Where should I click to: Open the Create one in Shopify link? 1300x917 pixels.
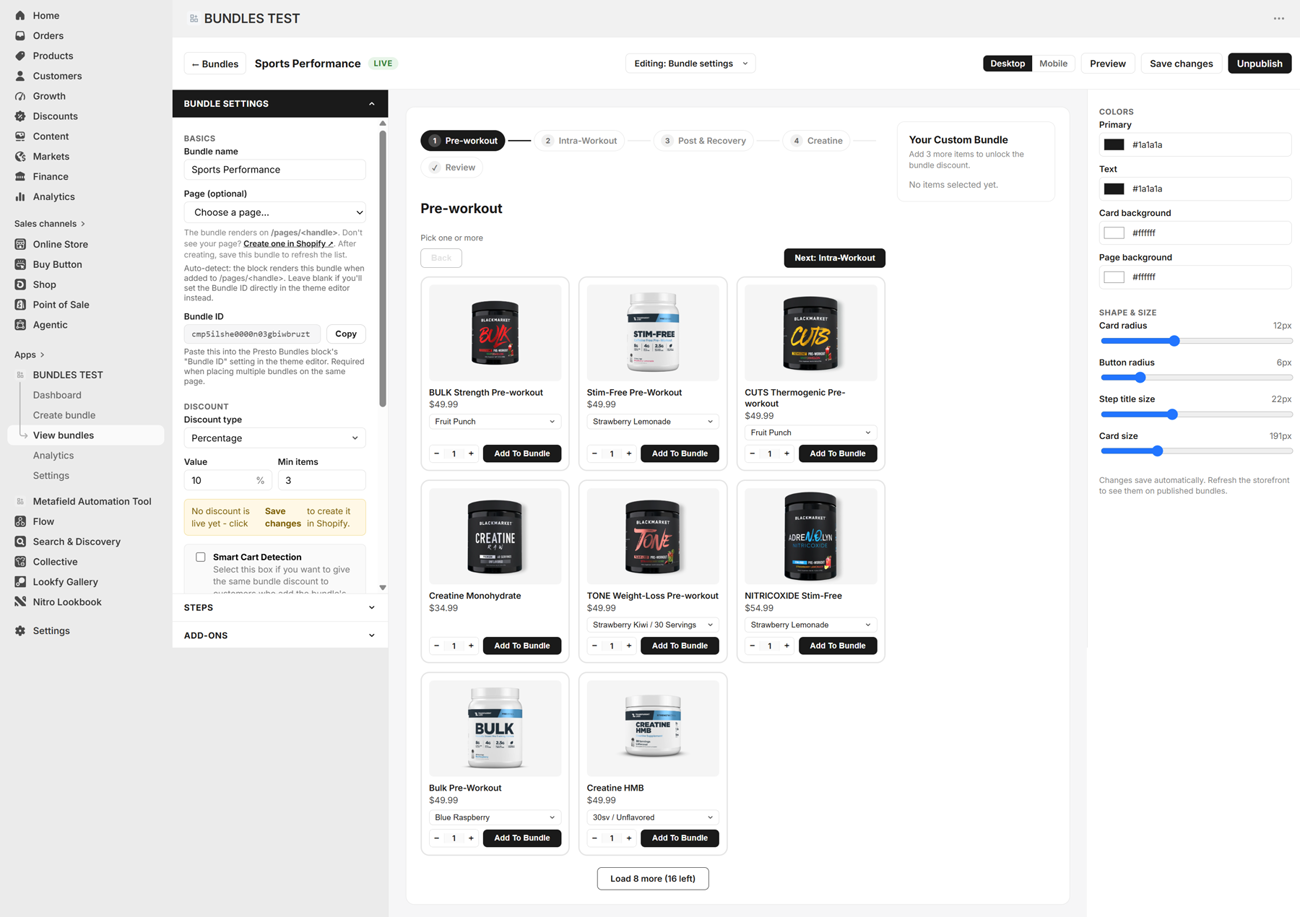(288, 243)
